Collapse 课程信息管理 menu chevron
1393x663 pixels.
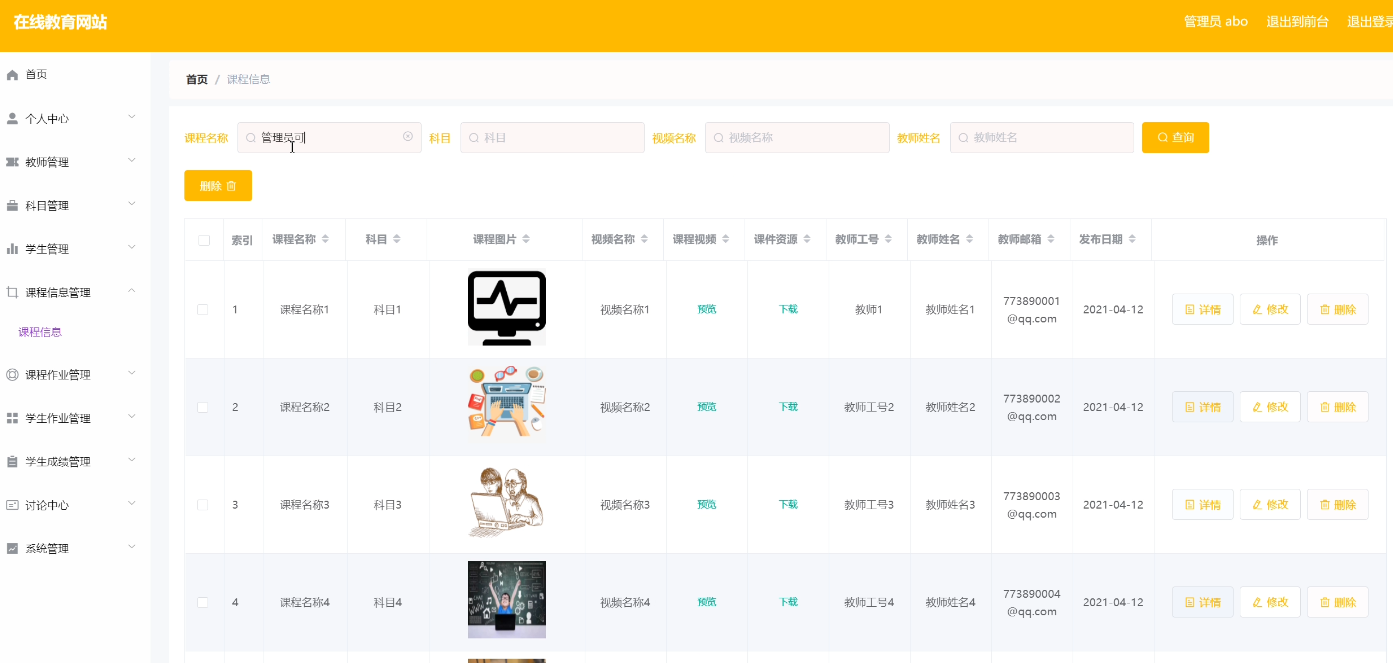(x=132, y=291)
